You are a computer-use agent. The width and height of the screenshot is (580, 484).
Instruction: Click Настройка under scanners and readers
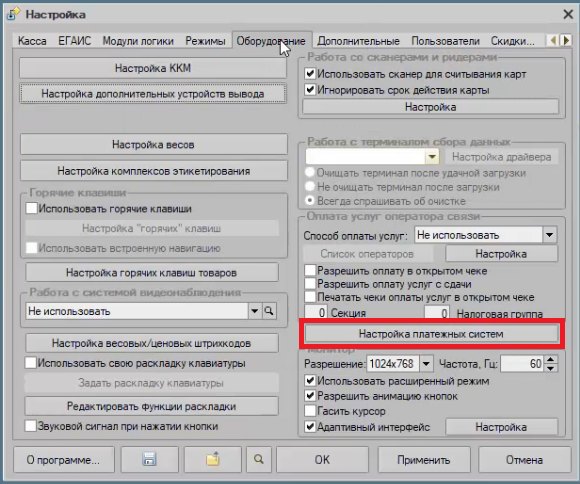(431, 107)
